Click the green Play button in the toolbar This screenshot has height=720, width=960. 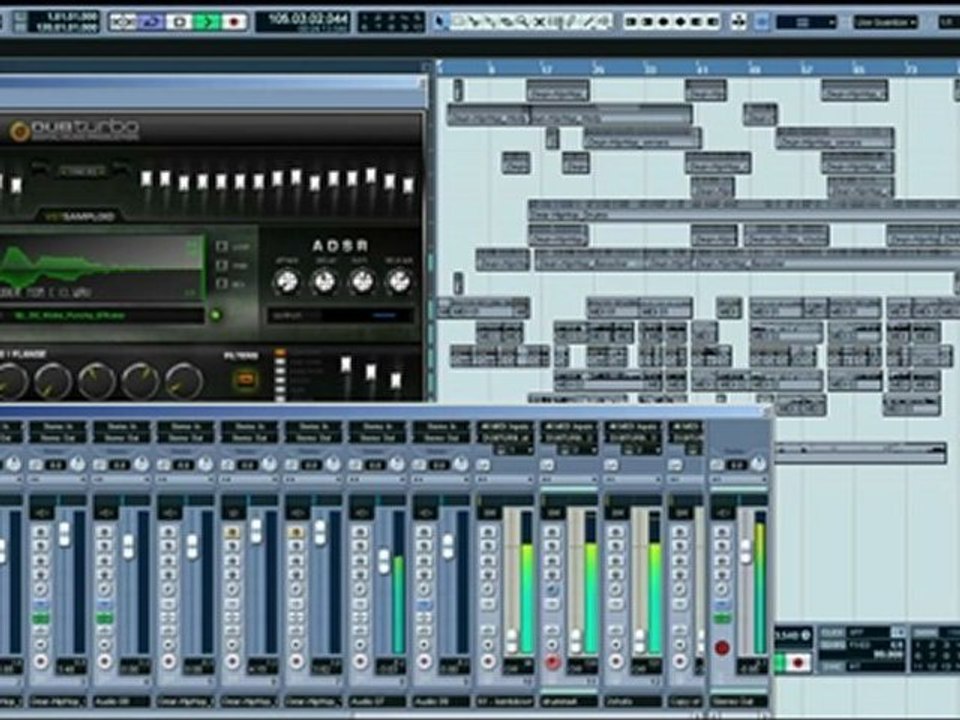coord(207,22)
